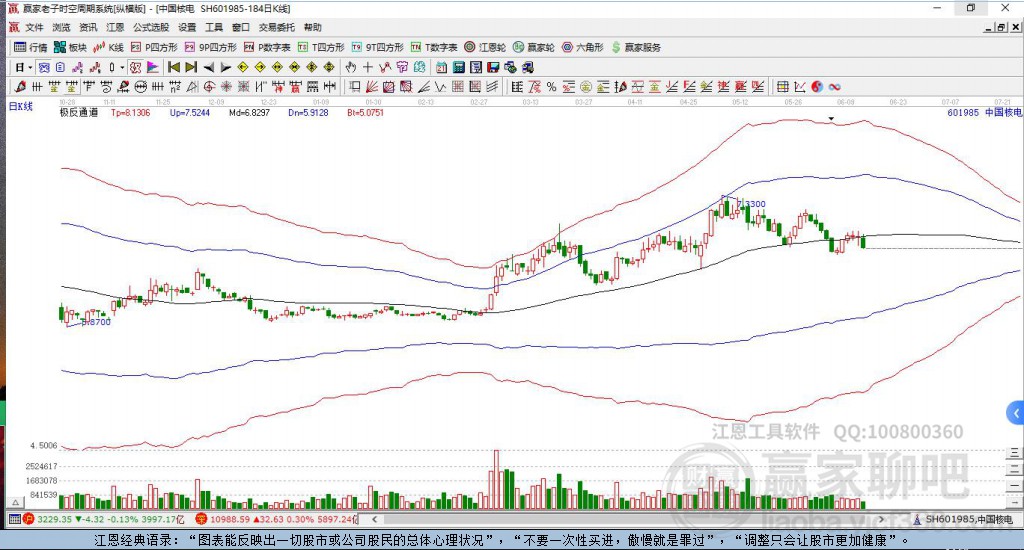Screen dimensions: 1024x550
Task: Click the 极反通道 indicator label
Action: tap(78, 113)
